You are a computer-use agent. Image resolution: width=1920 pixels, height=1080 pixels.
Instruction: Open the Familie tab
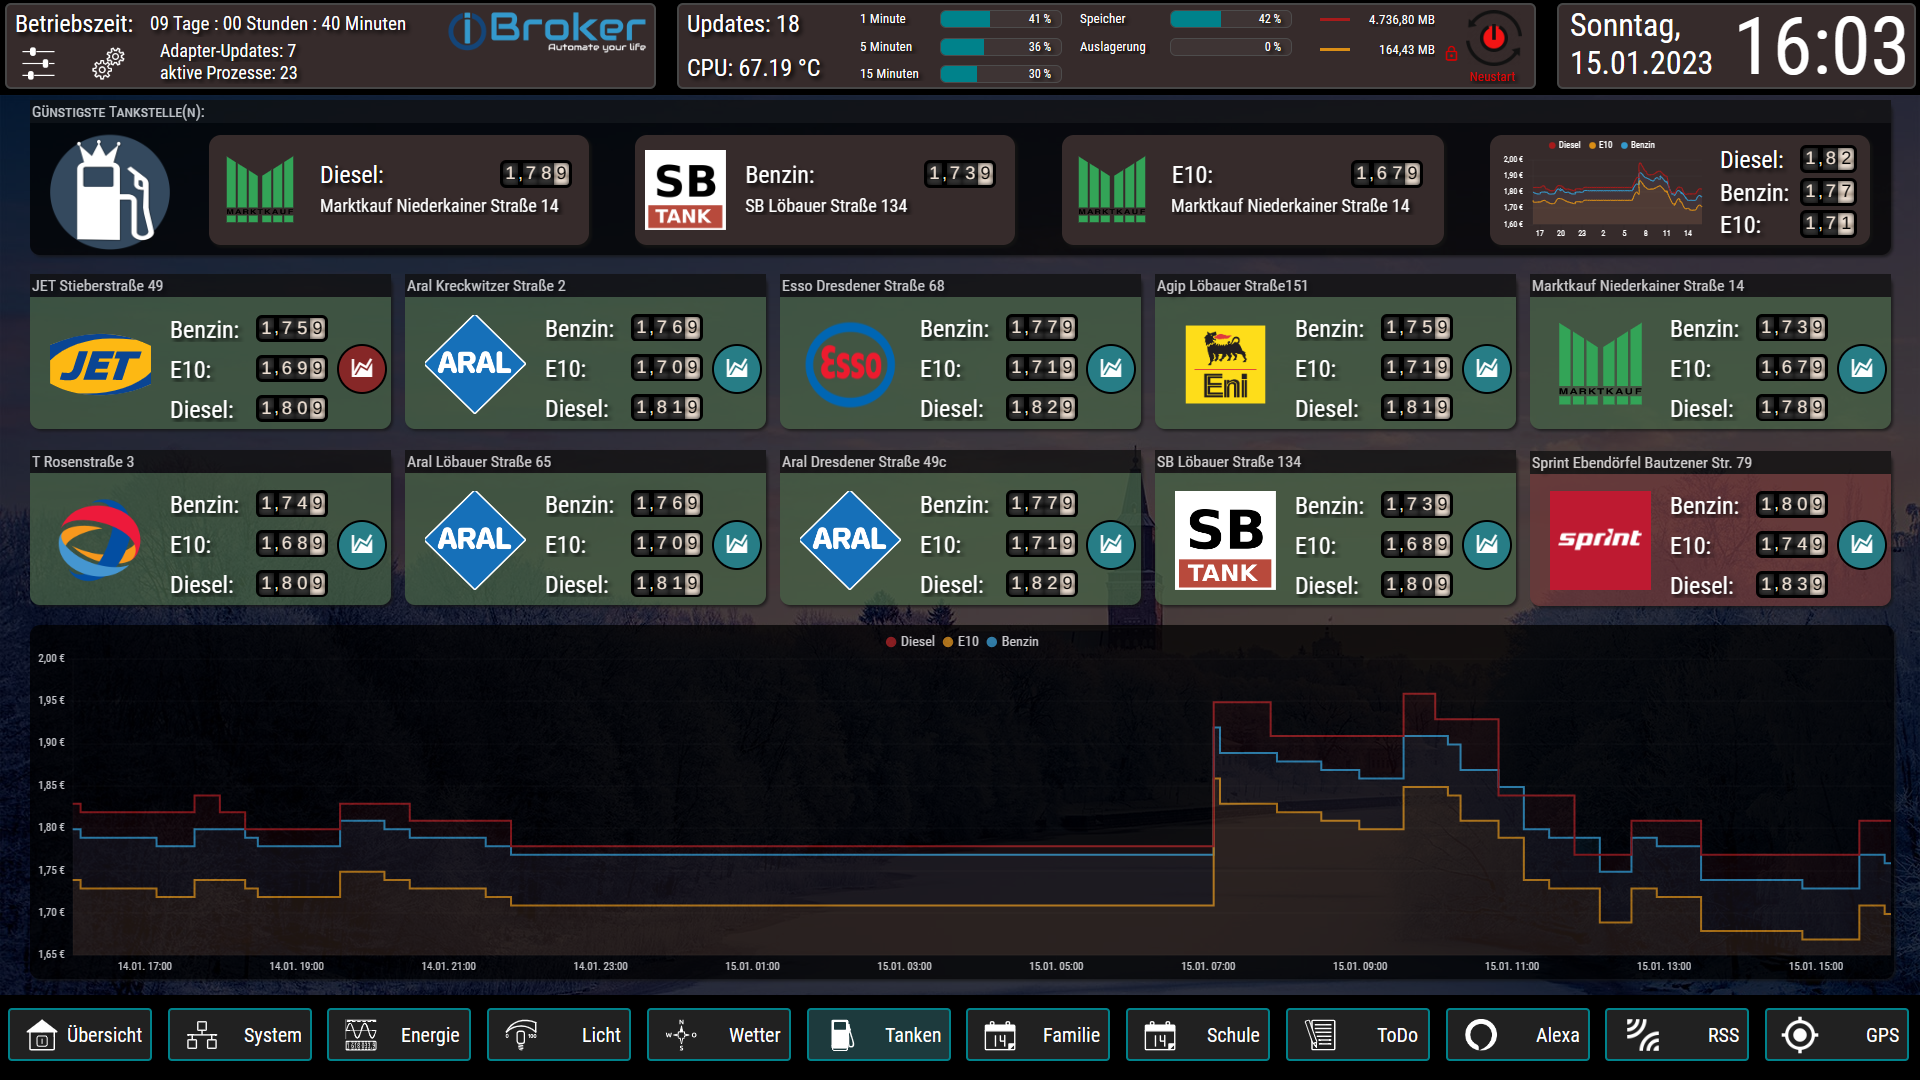(1039, 1035)
